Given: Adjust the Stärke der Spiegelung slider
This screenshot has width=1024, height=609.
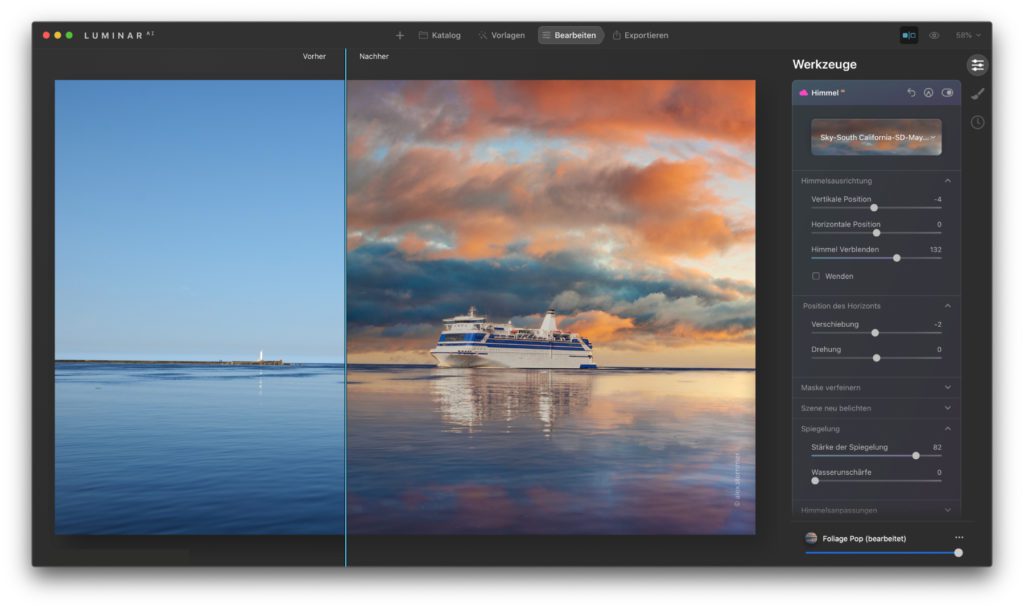Looking at the screenshot, I should point(914,455).
